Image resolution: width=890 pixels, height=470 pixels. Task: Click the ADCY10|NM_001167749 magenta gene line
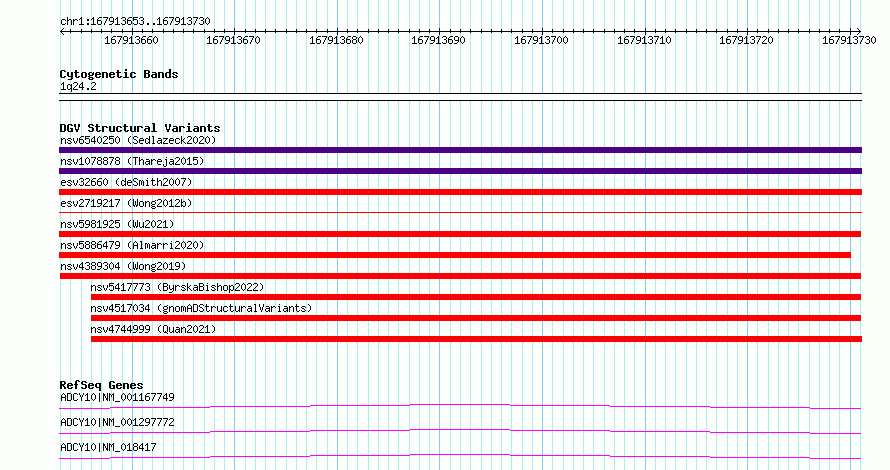(x=460, y=406)
